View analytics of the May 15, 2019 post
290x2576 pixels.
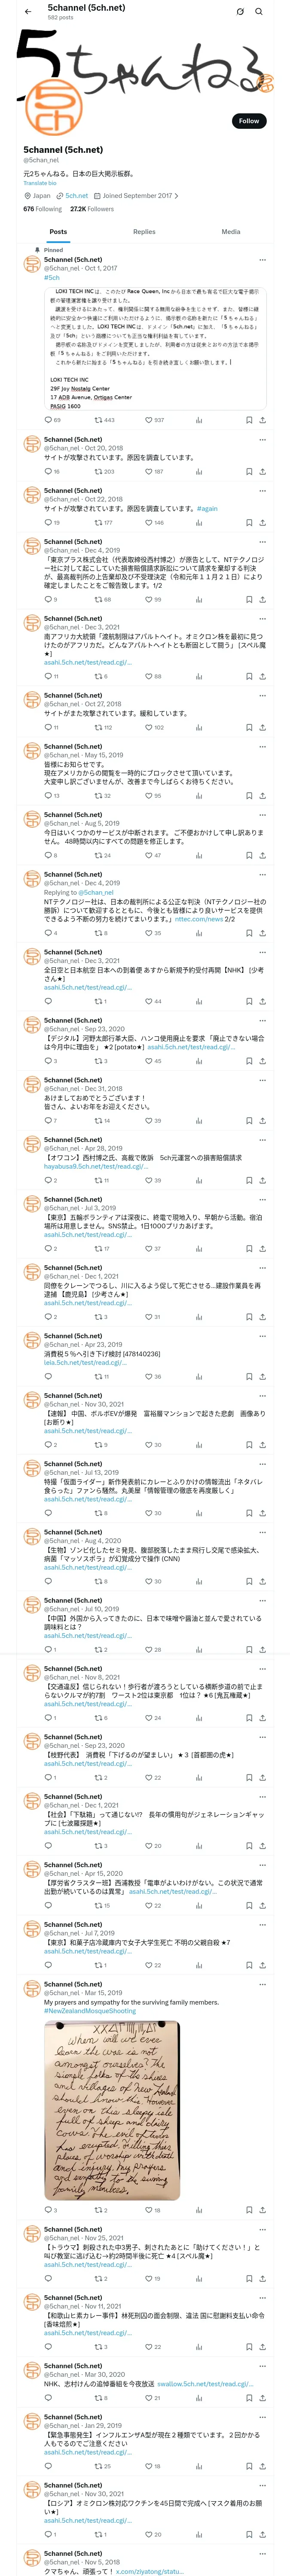(x=198, y=796)
